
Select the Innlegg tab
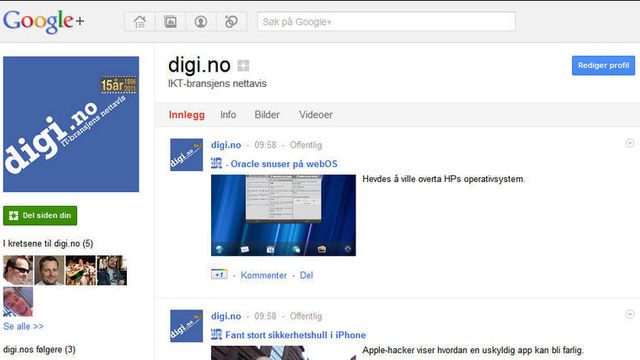[187, 115]
